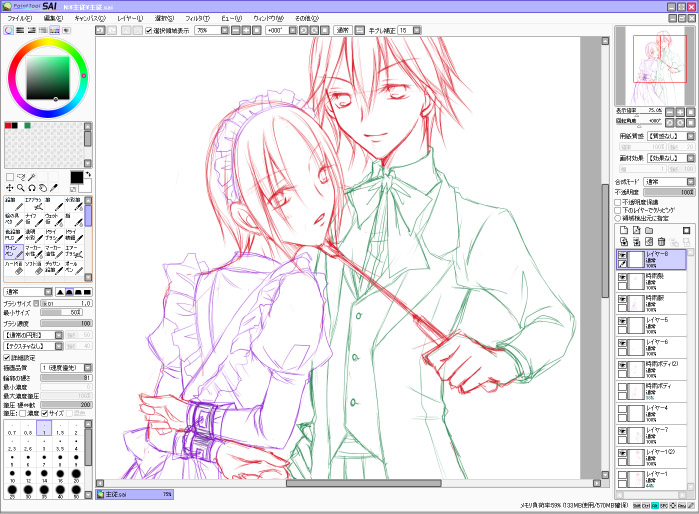Toggle the swatches panel icon in color toolbar
699x514 pixels.
click(54, 30)
